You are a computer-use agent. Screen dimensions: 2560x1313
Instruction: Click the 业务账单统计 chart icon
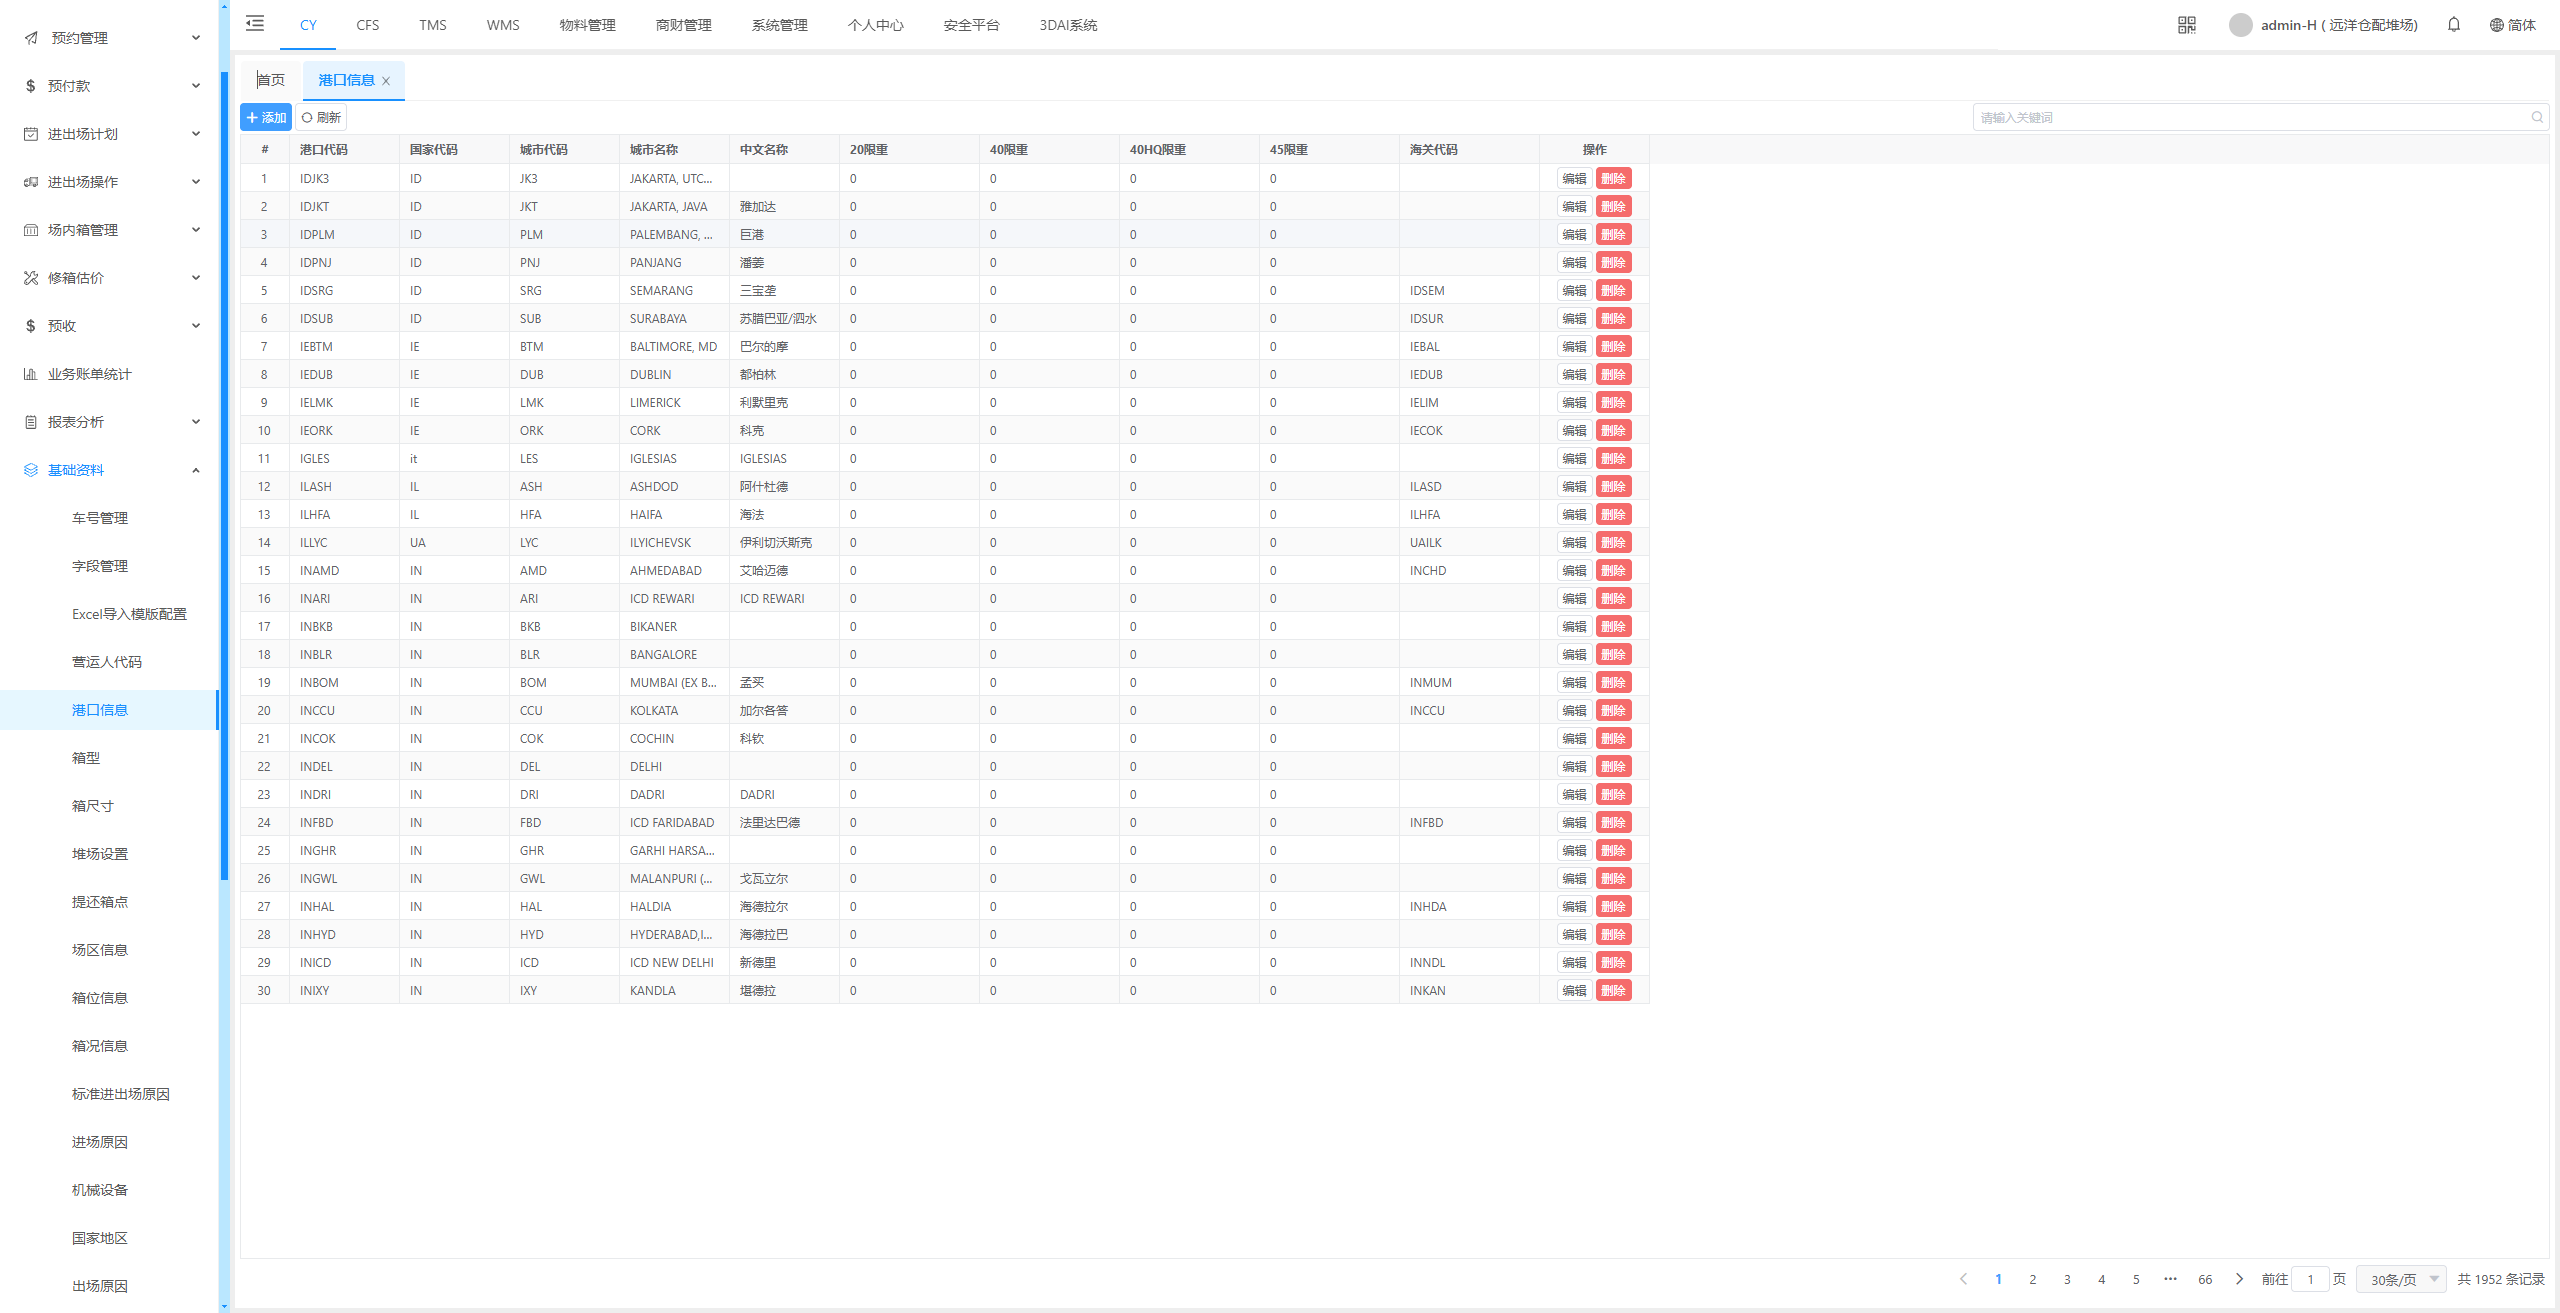[x=31, y=374]
